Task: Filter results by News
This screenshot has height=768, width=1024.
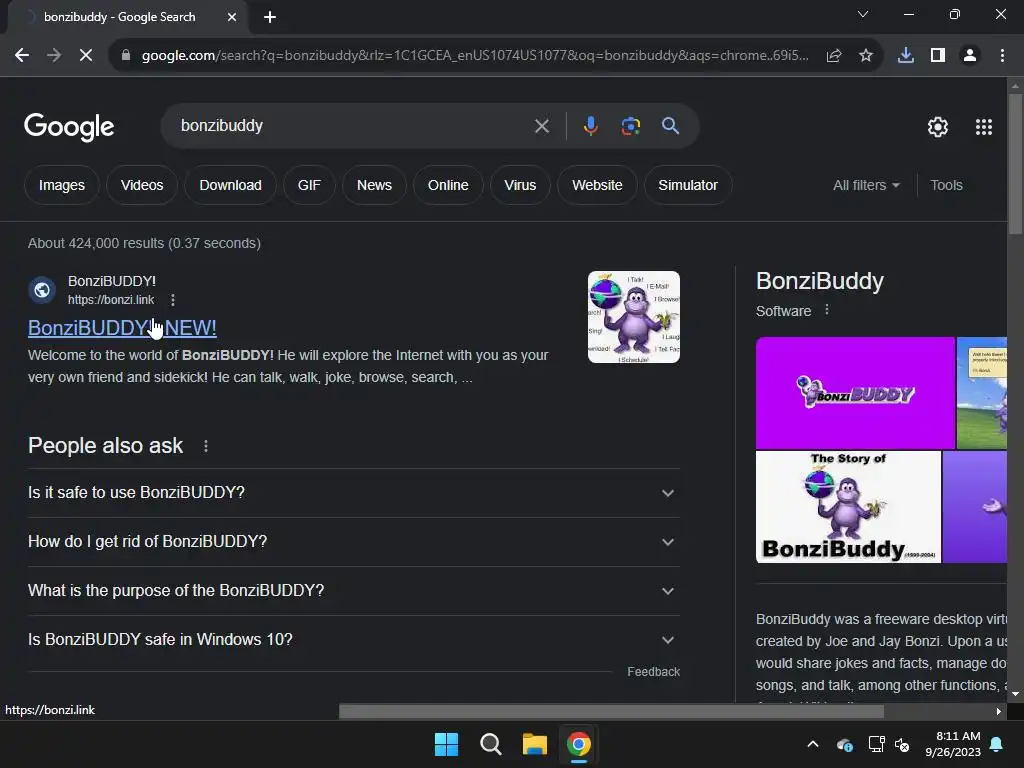Action: [374, 185]
